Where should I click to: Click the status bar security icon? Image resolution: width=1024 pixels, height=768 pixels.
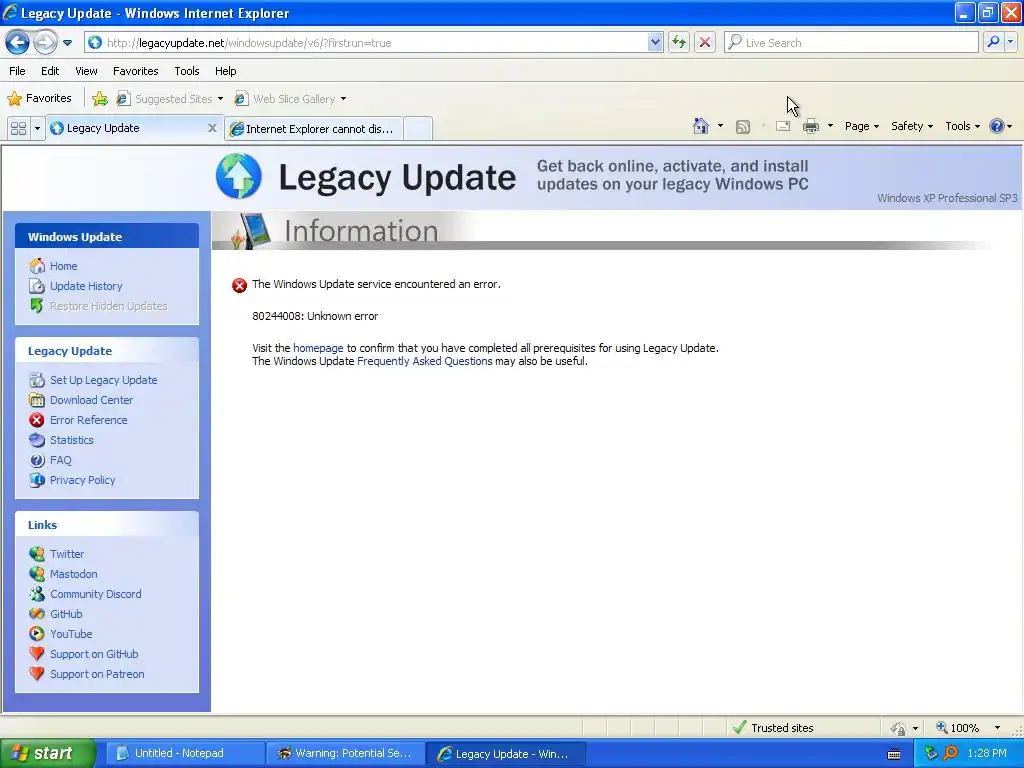pos(899,728)
